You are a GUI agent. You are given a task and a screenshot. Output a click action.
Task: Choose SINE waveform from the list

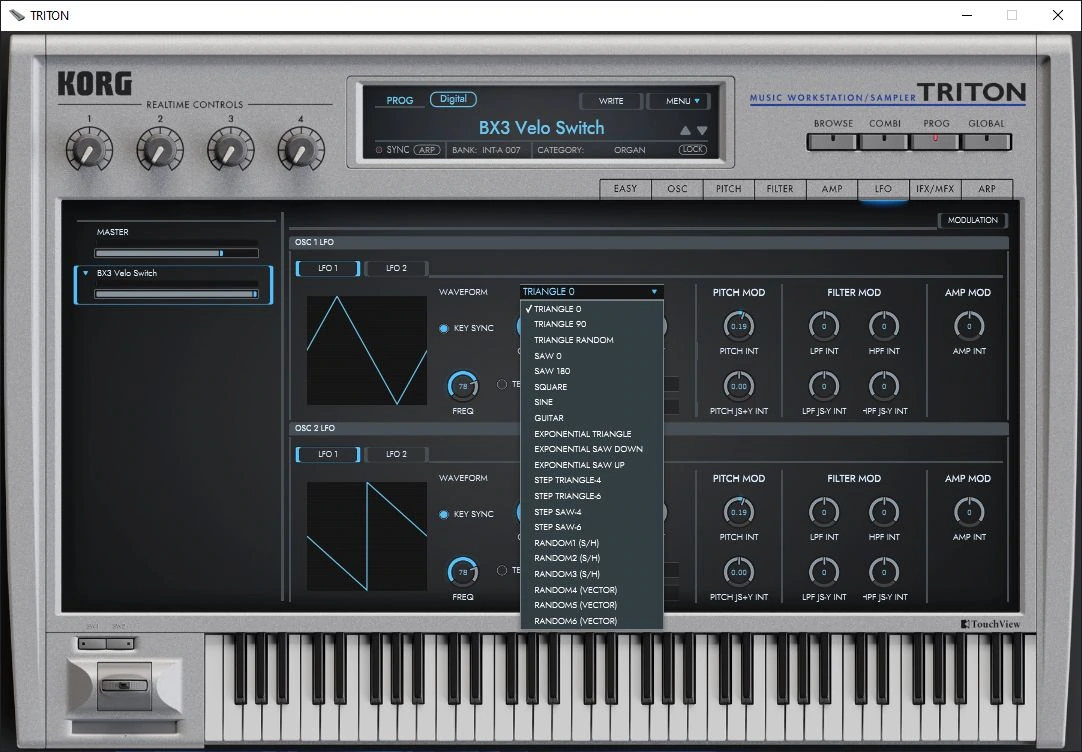point(591,402)
